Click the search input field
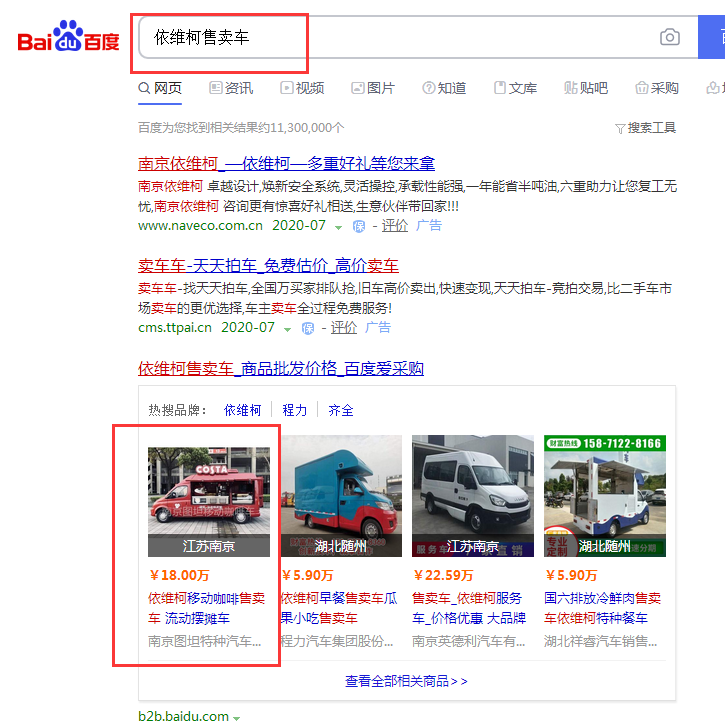 [x=418, y=37]
